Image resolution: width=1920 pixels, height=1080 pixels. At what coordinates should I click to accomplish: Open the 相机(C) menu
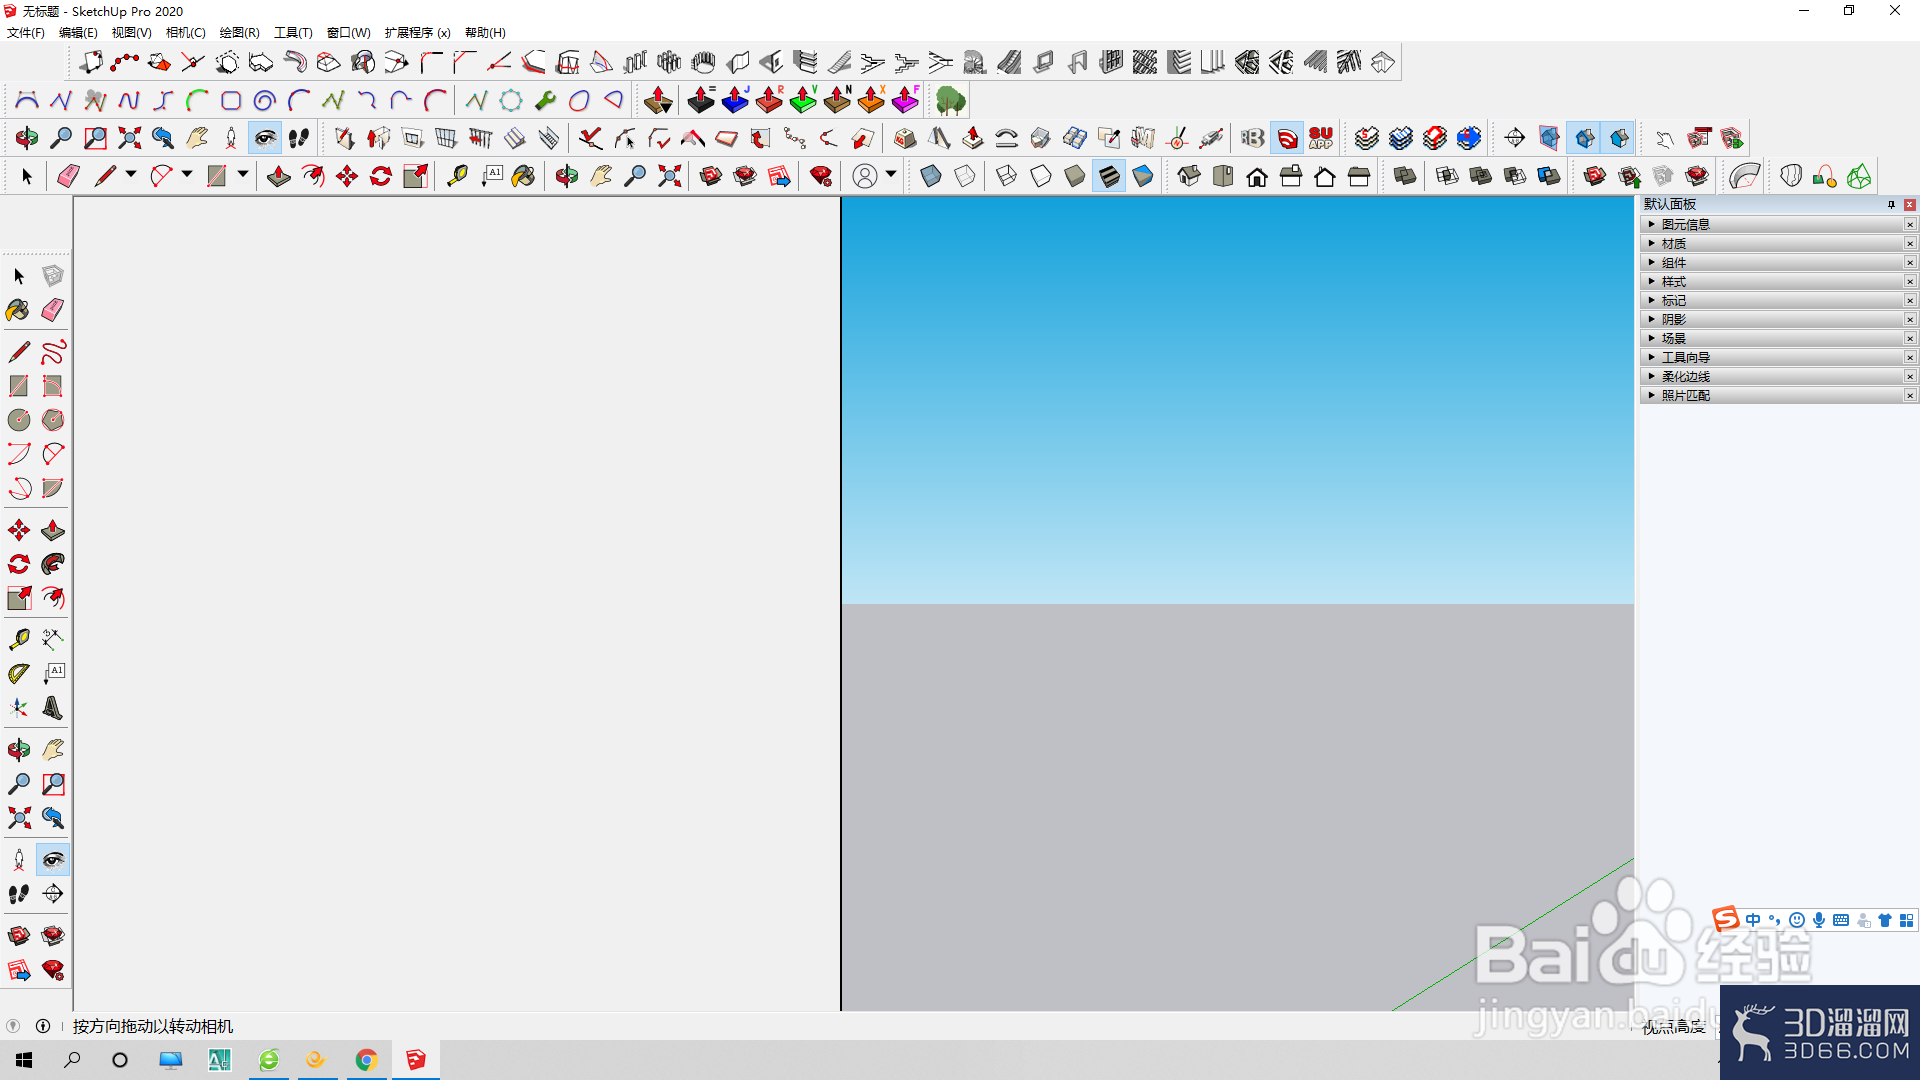185,33
